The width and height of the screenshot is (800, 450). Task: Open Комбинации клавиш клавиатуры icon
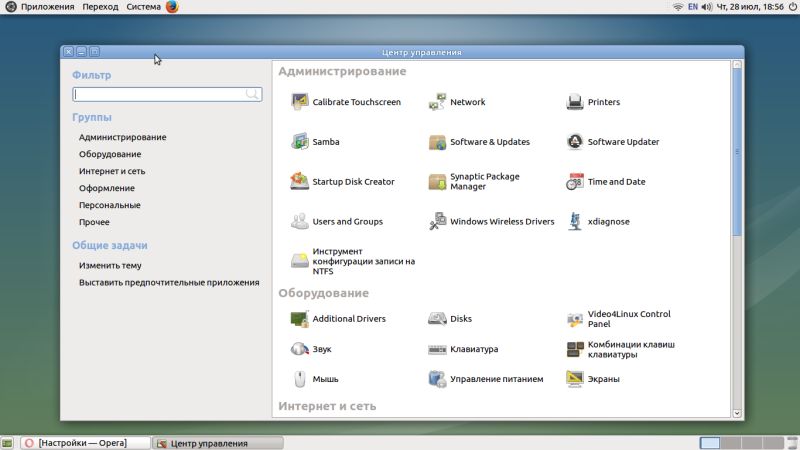(575, 349)
